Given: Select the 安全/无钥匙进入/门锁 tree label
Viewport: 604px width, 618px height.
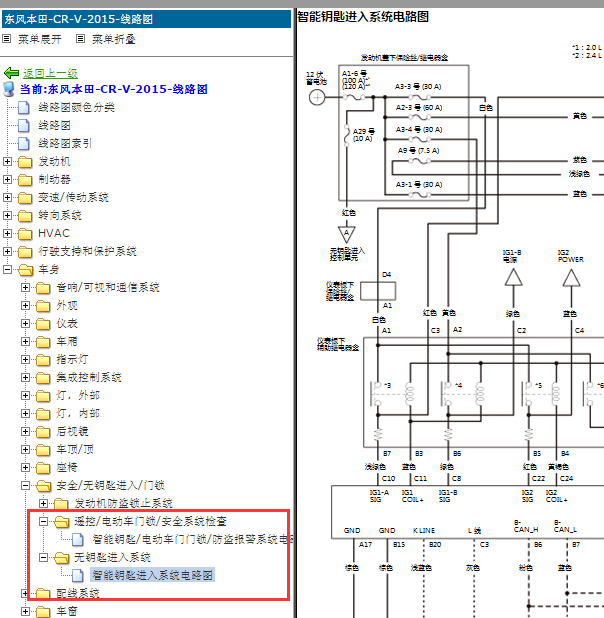Looking at the screenshot, I should [110, 486].
